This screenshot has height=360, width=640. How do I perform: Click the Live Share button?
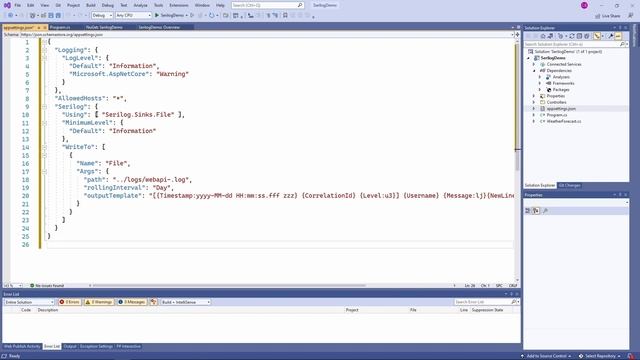pyautogui.click(x=607, y=16)
